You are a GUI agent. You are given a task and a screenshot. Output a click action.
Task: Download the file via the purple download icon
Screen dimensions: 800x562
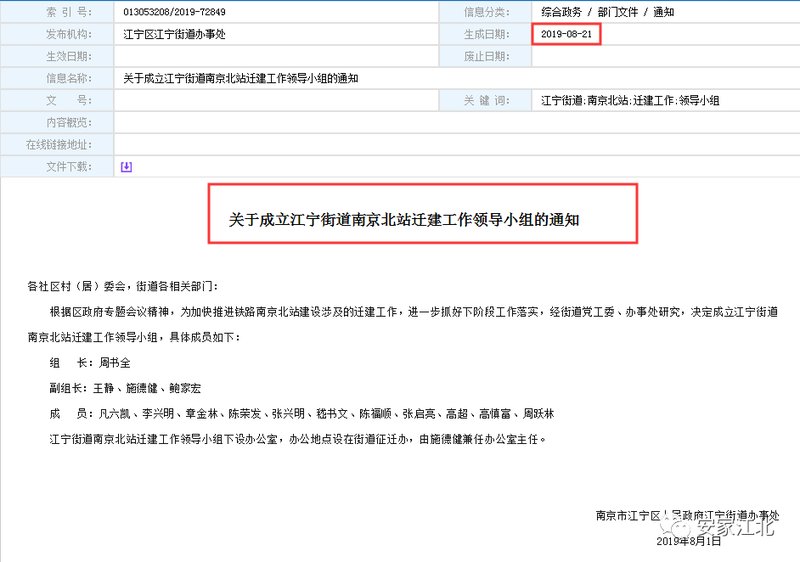click(x=126, y=167)
